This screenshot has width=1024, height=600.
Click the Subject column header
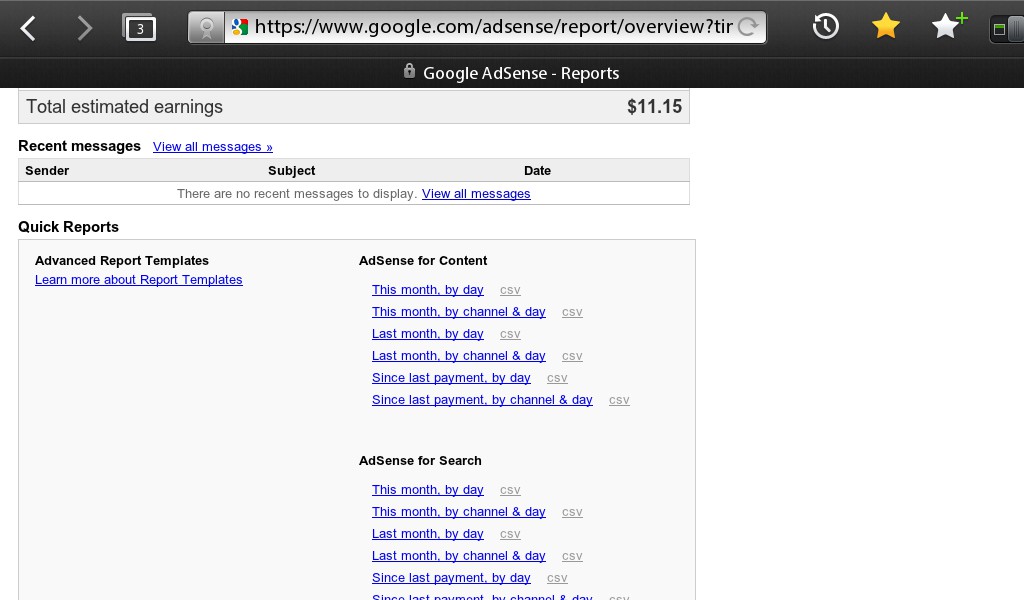(x=291, y=170)
